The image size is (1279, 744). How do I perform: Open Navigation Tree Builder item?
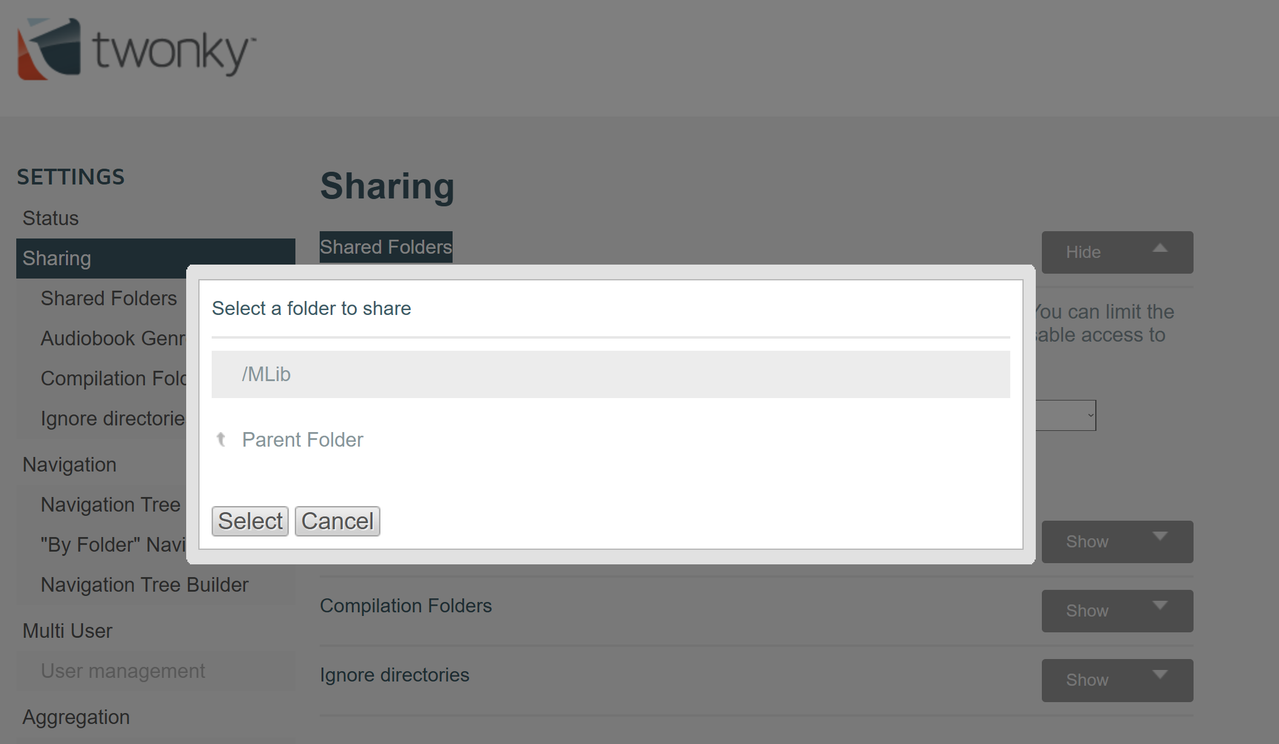coord(144,585)
